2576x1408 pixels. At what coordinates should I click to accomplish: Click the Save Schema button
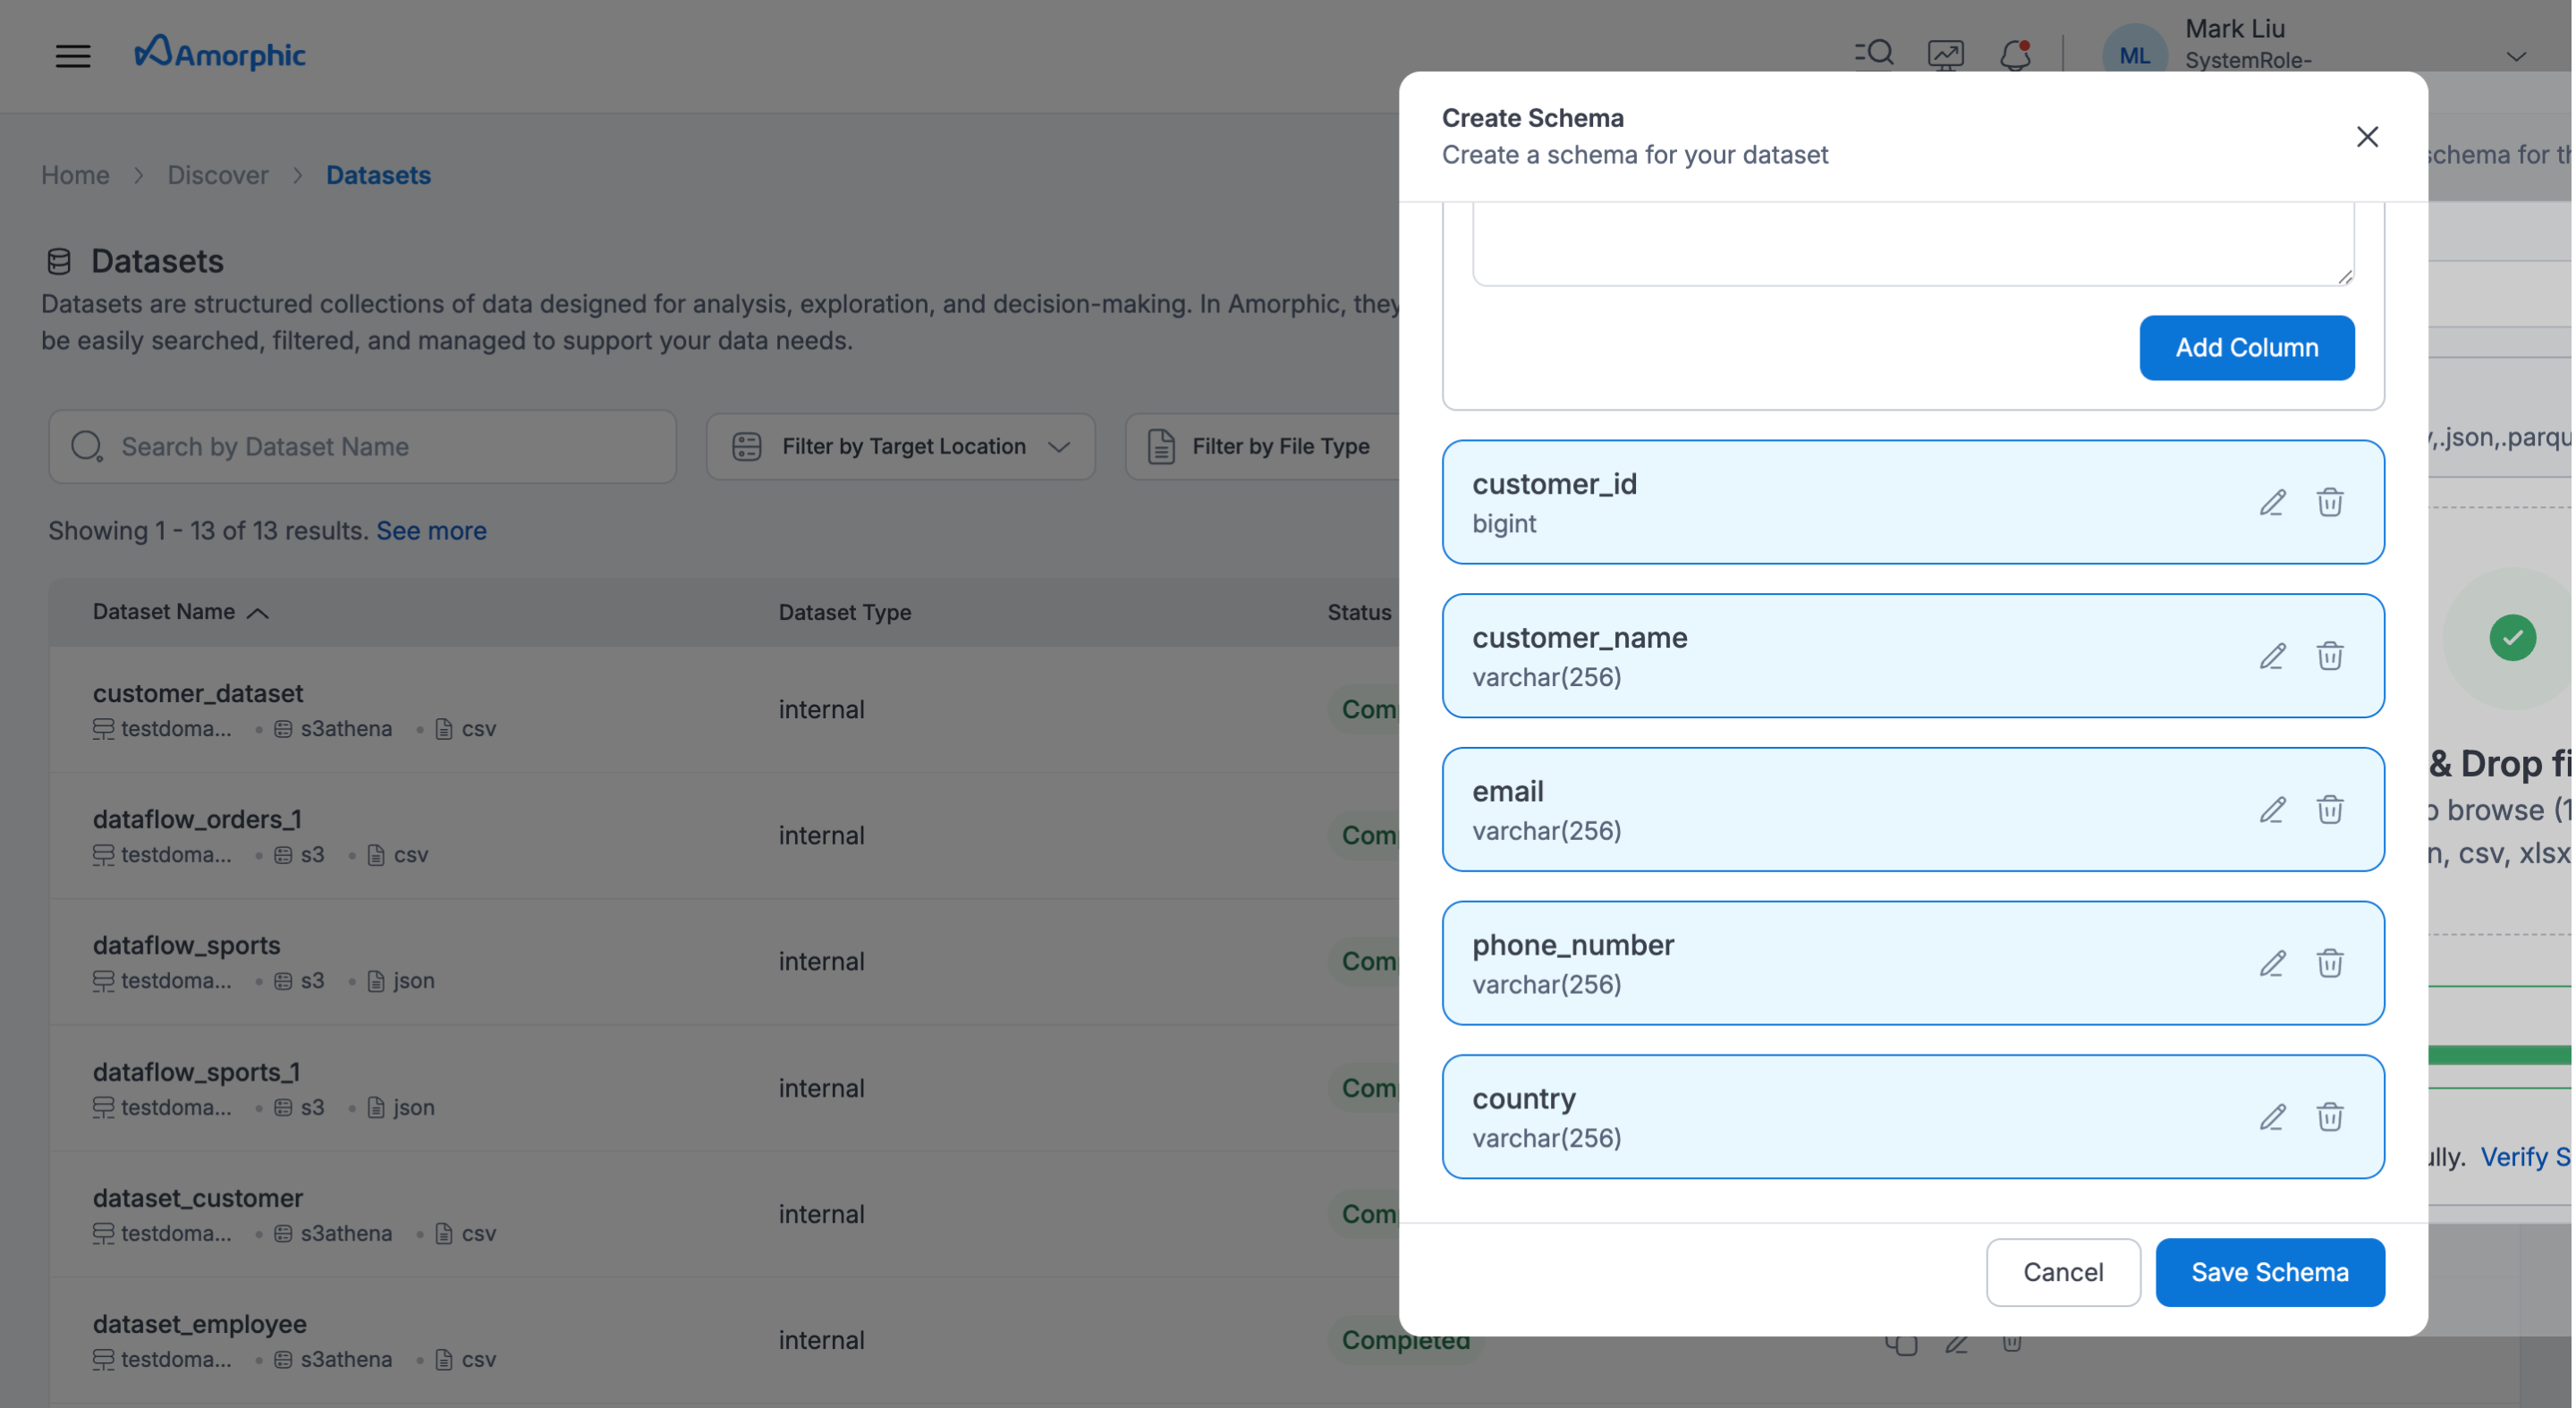click(2269, 1272)
